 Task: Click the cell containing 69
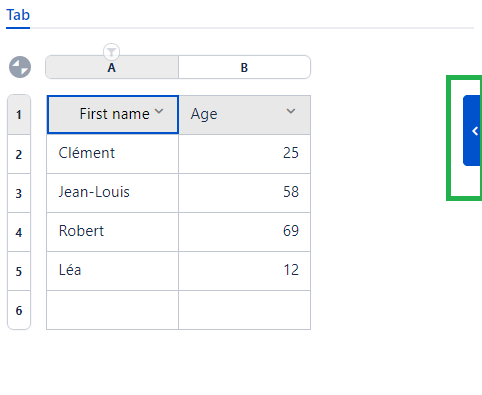[x=245, y=232]
